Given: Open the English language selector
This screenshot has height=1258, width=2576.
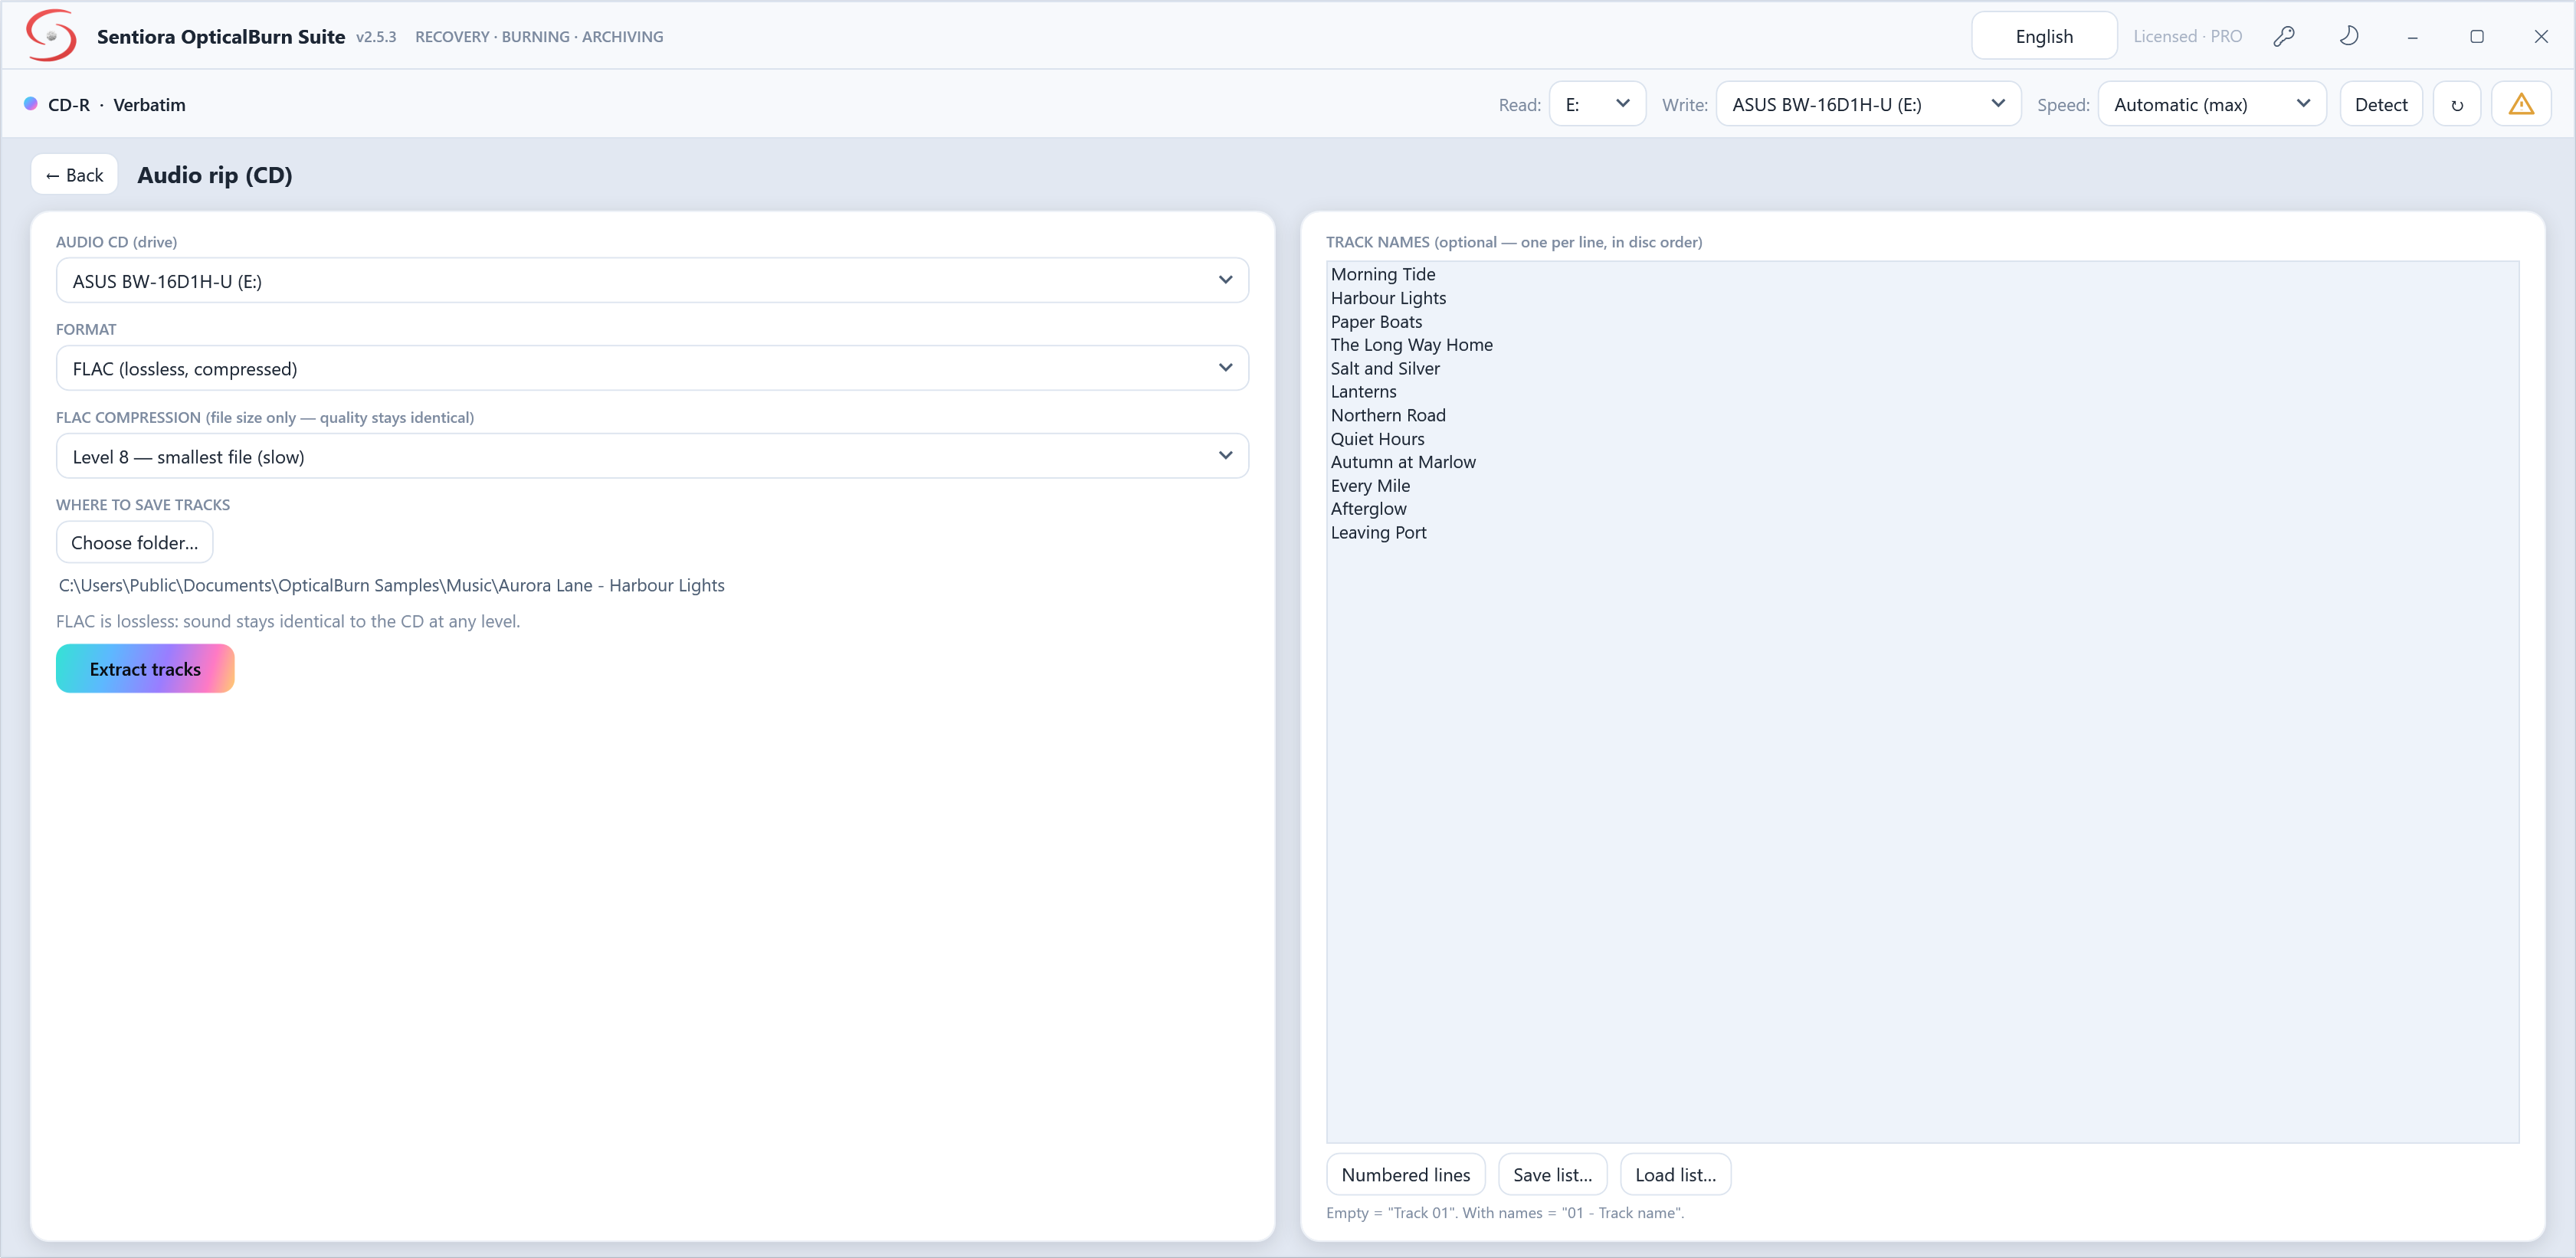Looking at the screenshot, I should coord(2044,37).
